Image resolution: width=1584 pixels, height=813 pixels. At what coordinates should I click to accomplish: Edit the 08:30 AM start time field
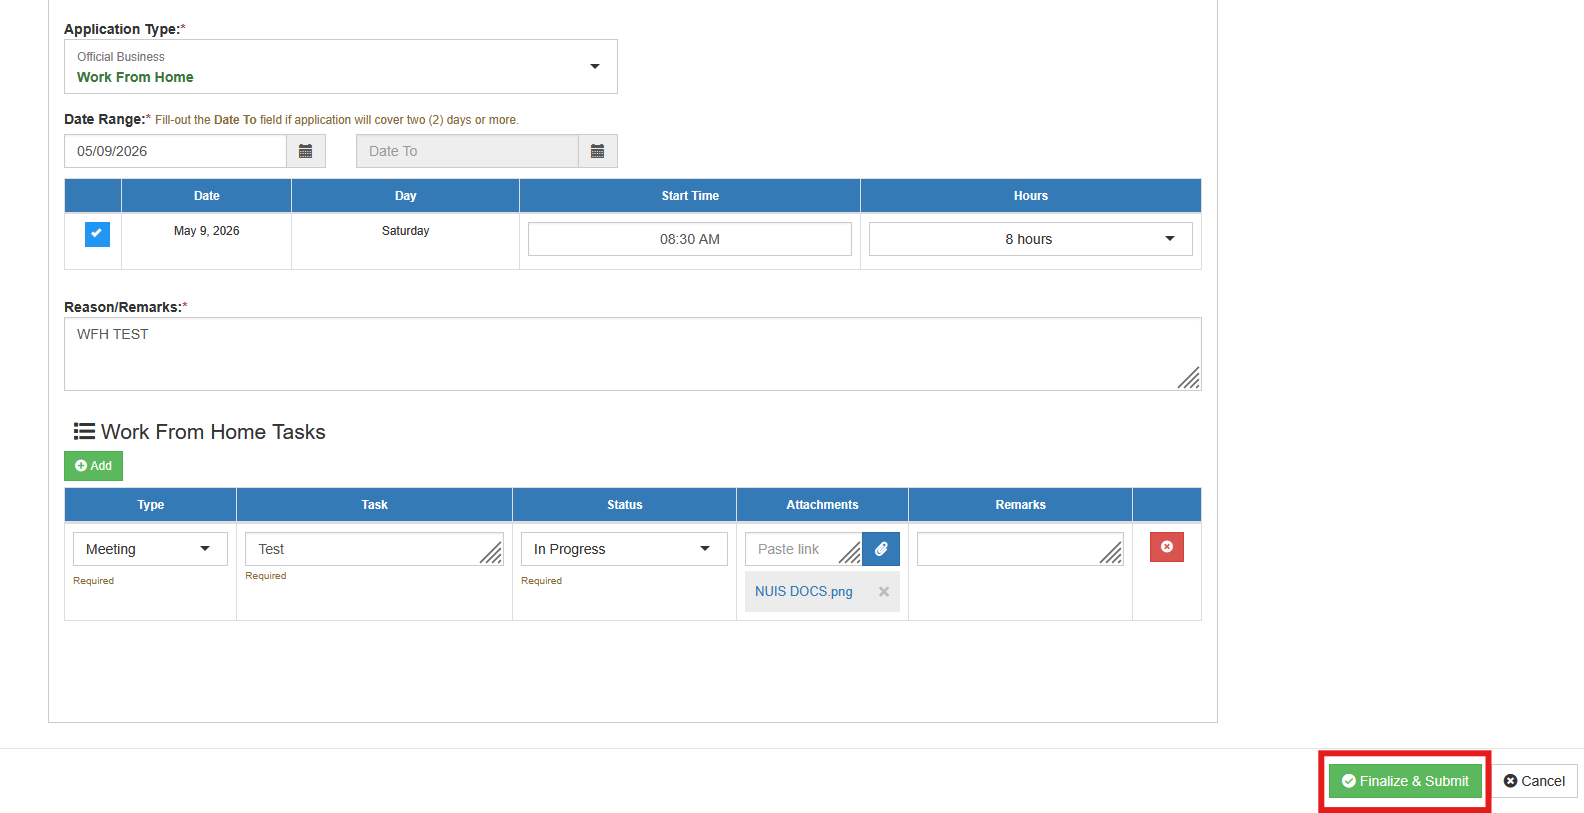[x=690, y=239]
